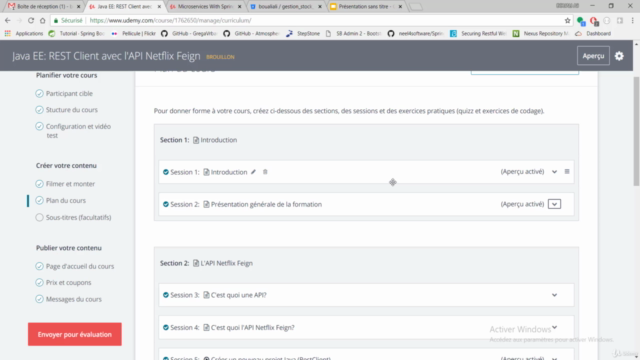Toggle Stucture du cours check circle

pyautogui.click(x=39, y=110)
